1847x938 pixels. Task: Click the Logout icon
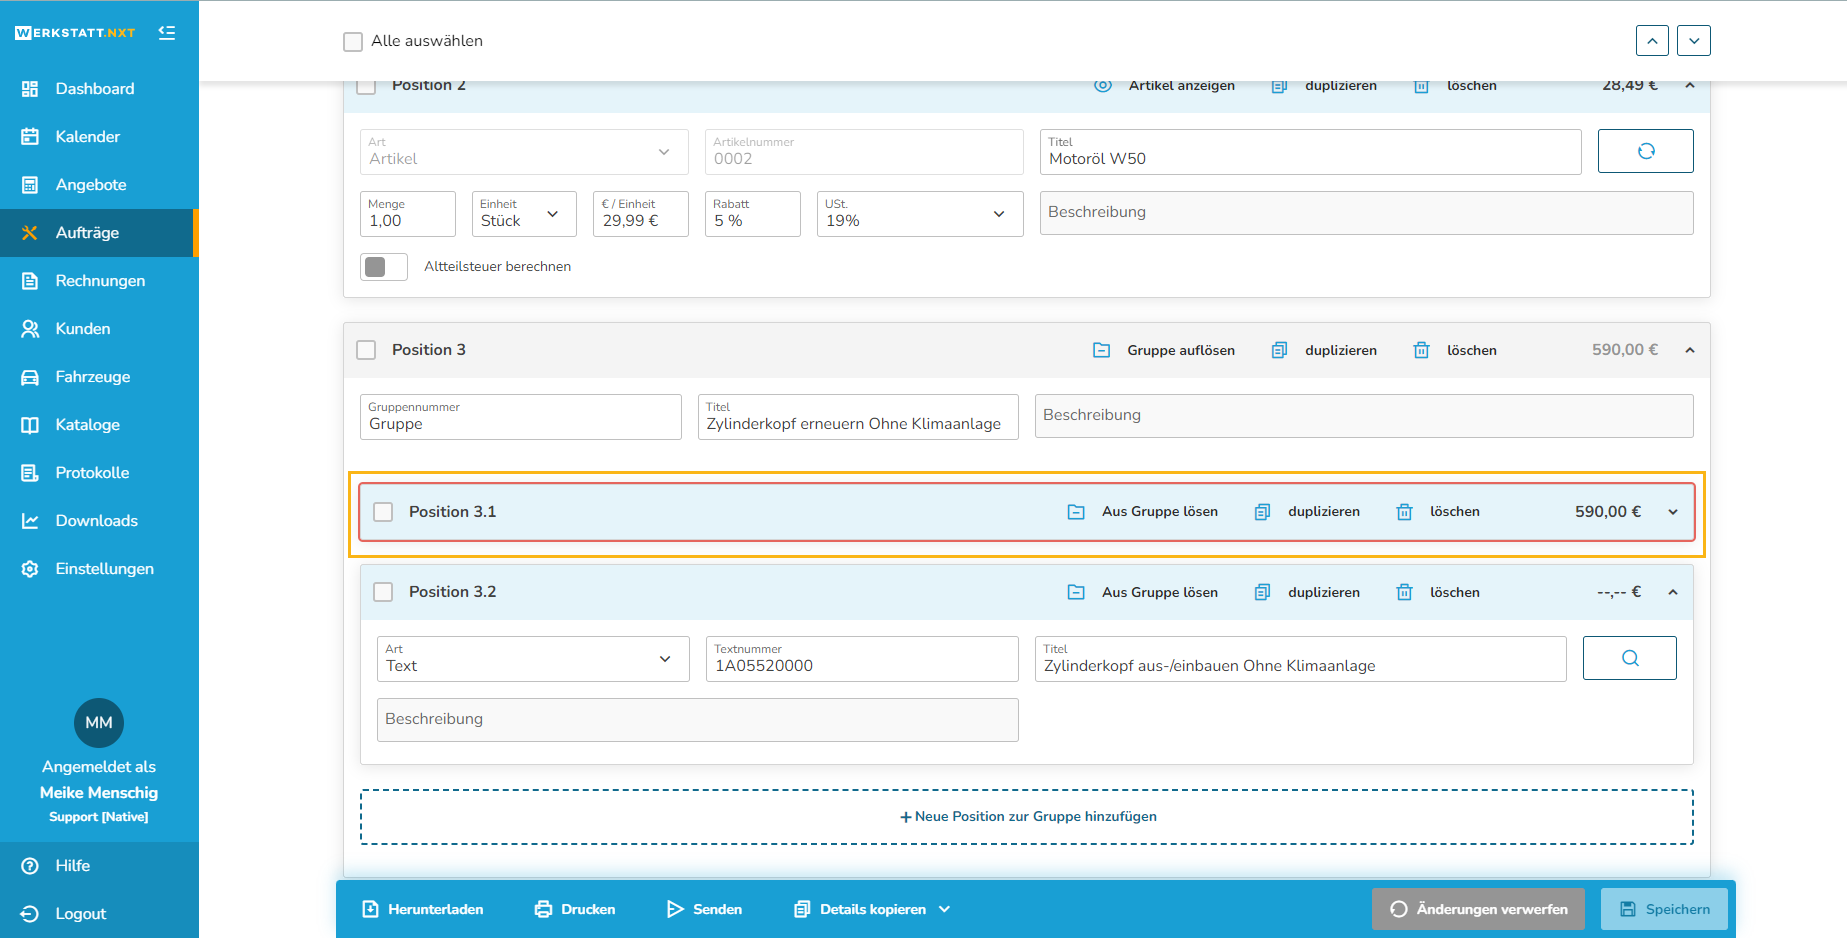point(30,914)
